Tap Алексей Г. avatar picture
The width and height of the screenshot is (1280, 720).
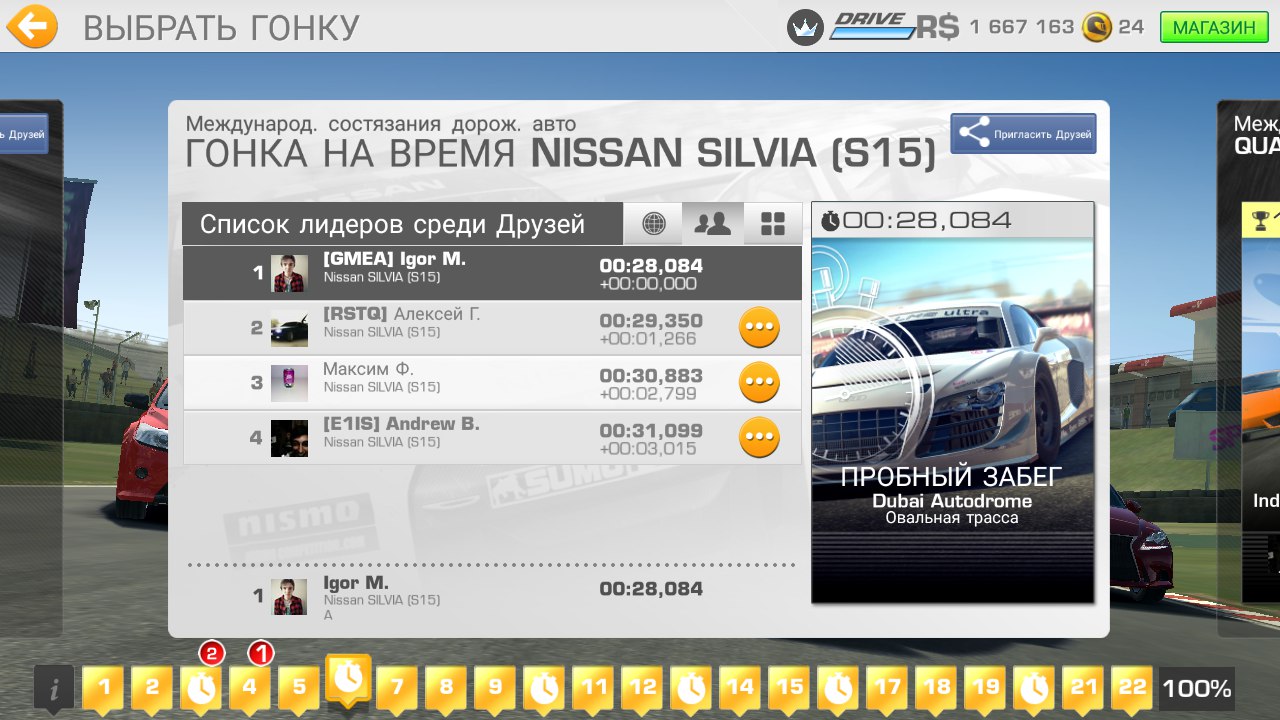289,328
